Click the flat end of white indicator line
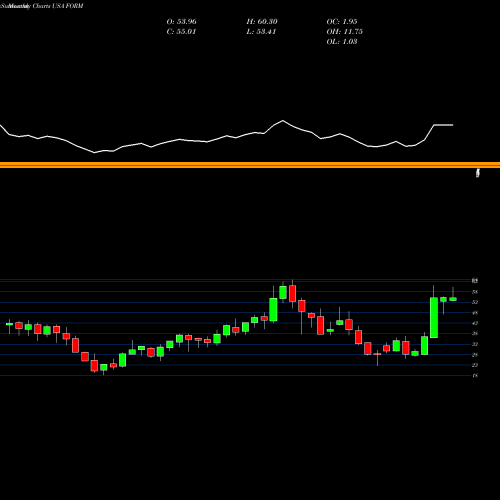This screenshot has height=500, width=500. [x=444, y=125]
